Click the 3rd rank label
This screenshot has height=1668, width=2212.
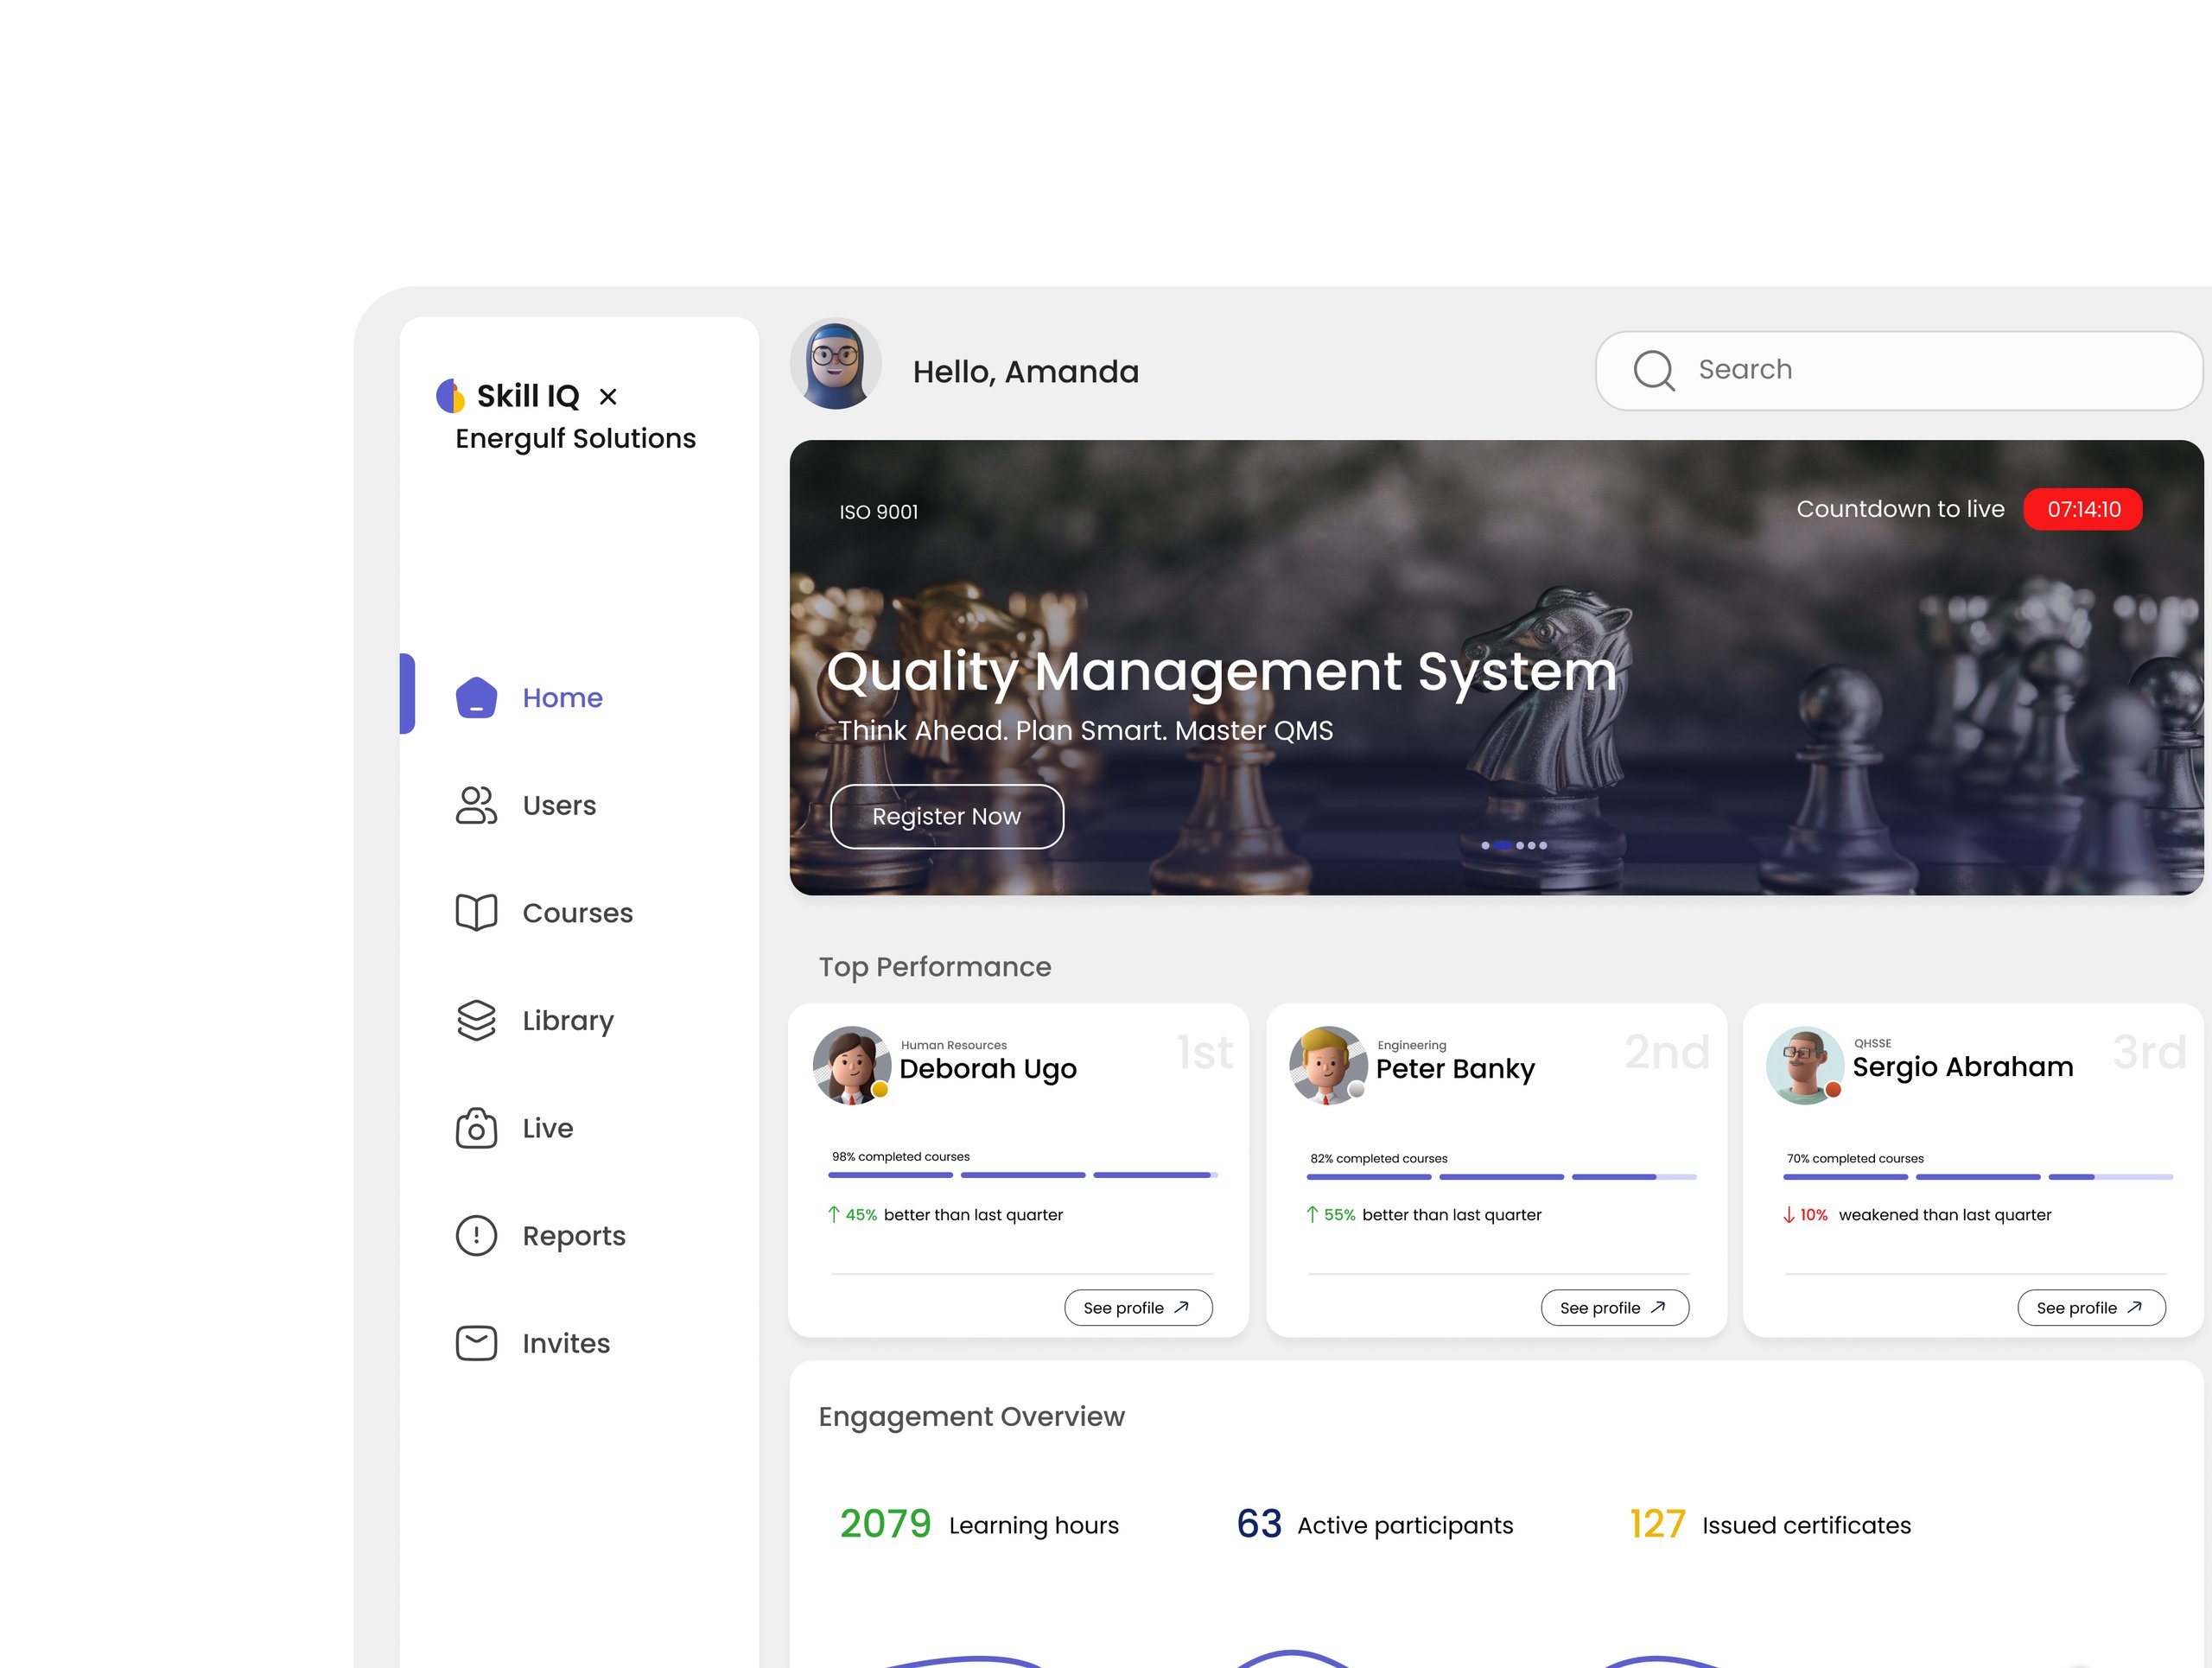pos(2149,1052)
